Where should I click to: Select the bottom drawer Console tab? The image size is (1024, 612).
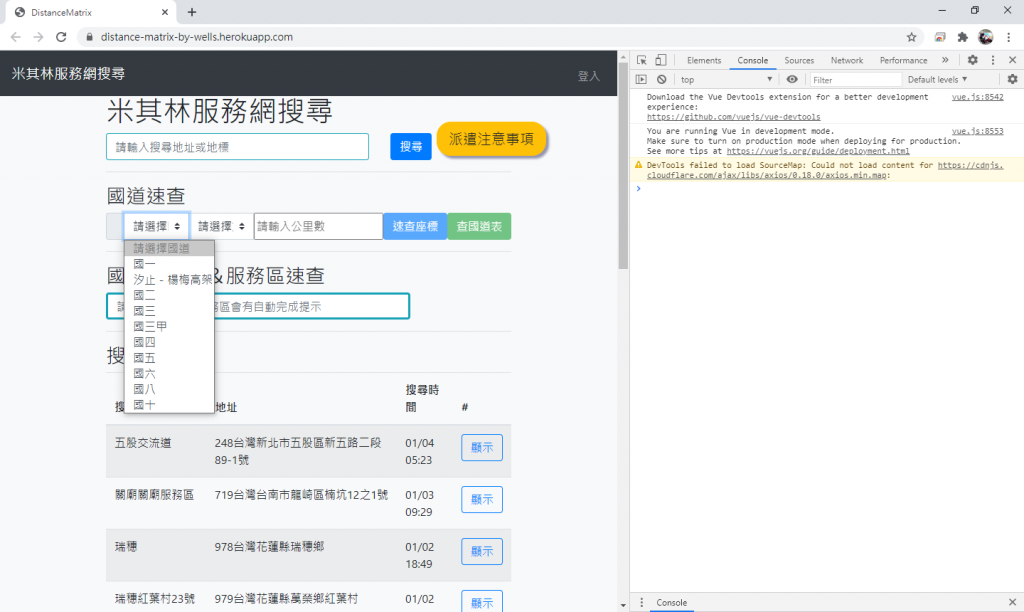(x=671, y=602)
